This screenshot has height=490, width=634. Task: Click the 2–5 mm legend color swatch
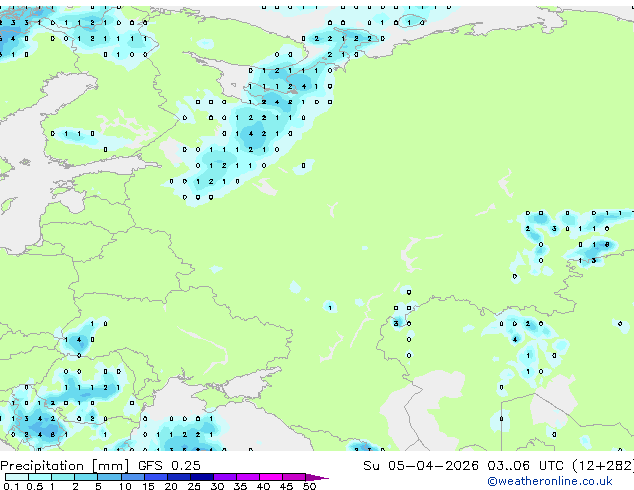(x=86, y=477)
